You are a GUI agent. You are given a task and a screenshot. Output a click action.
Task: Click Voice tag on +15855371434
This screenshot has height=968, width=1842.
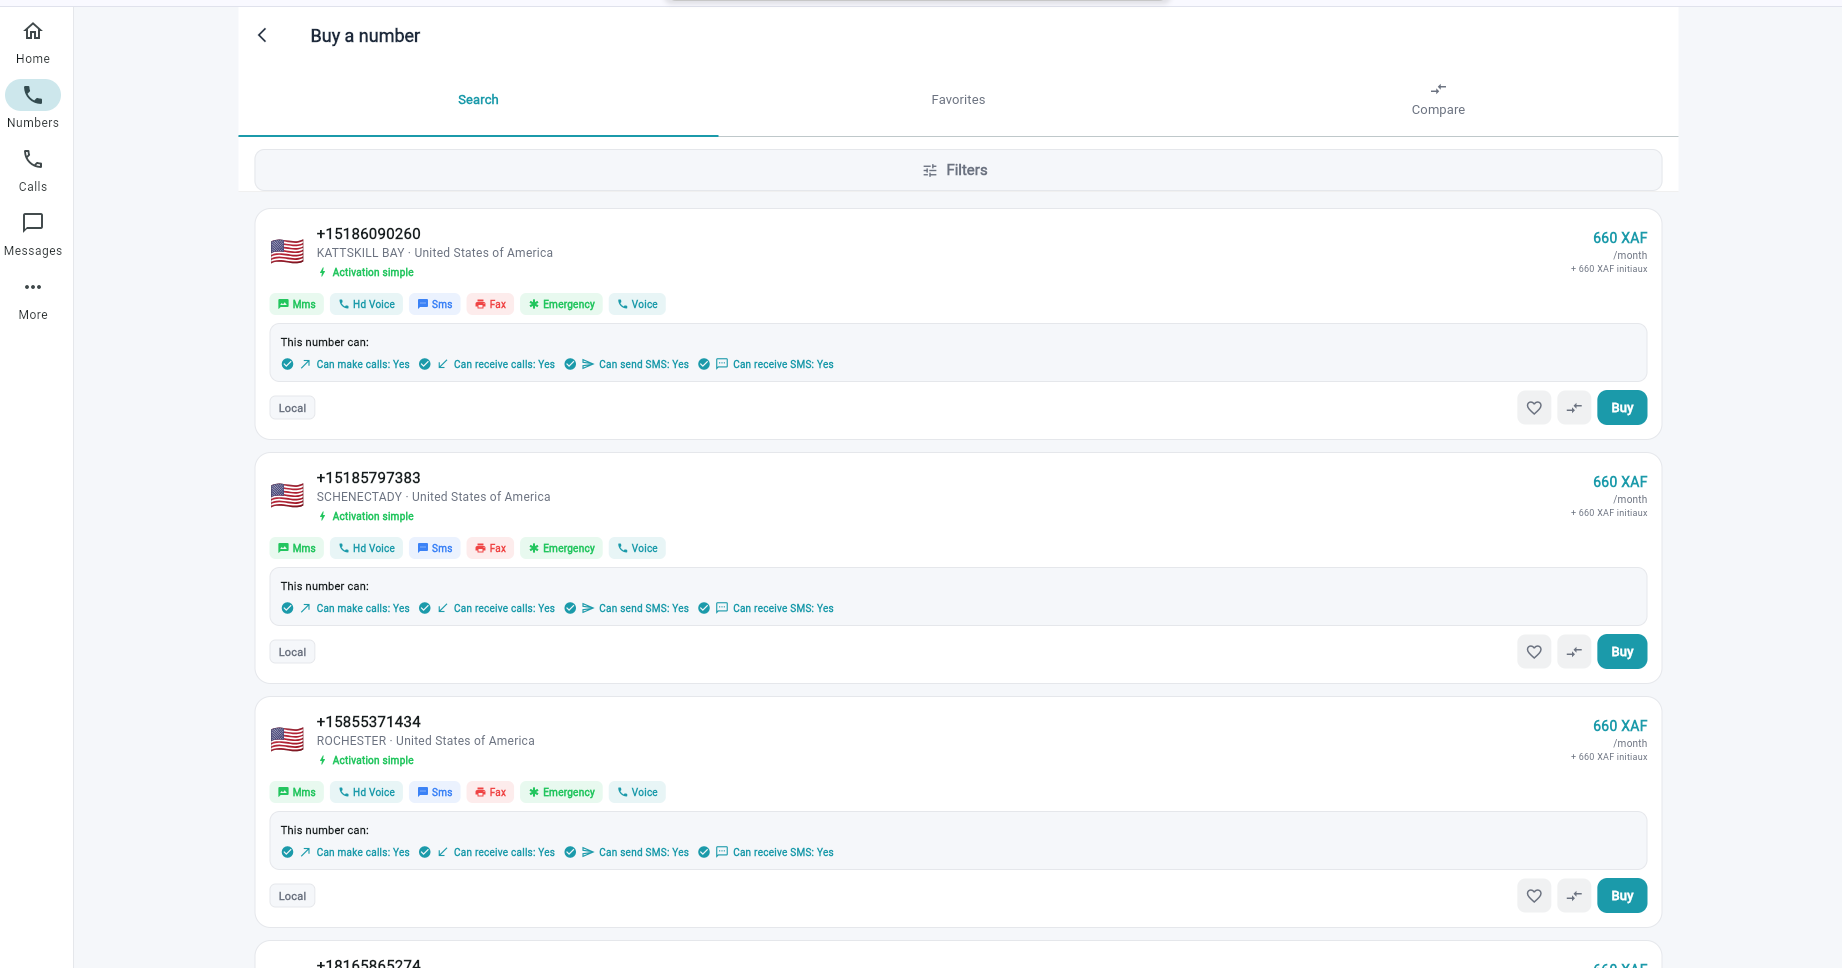637,792
